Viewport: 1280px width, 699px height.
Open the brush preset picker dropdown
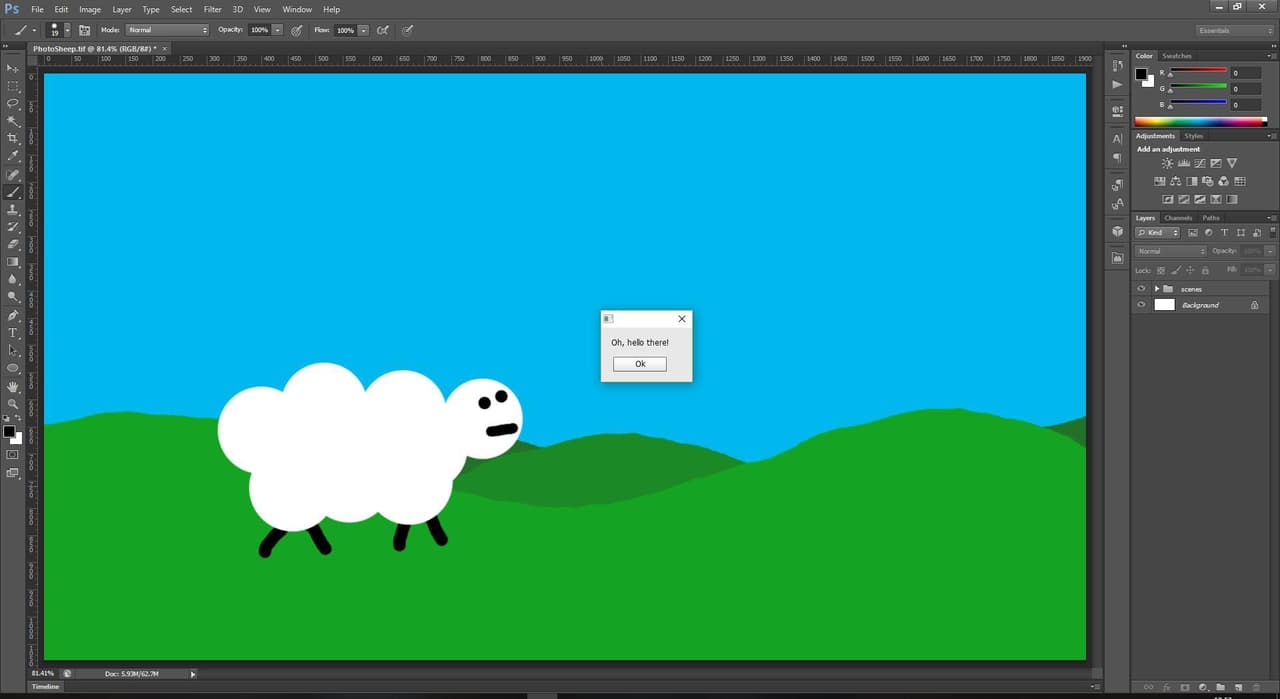click(67, 30)
